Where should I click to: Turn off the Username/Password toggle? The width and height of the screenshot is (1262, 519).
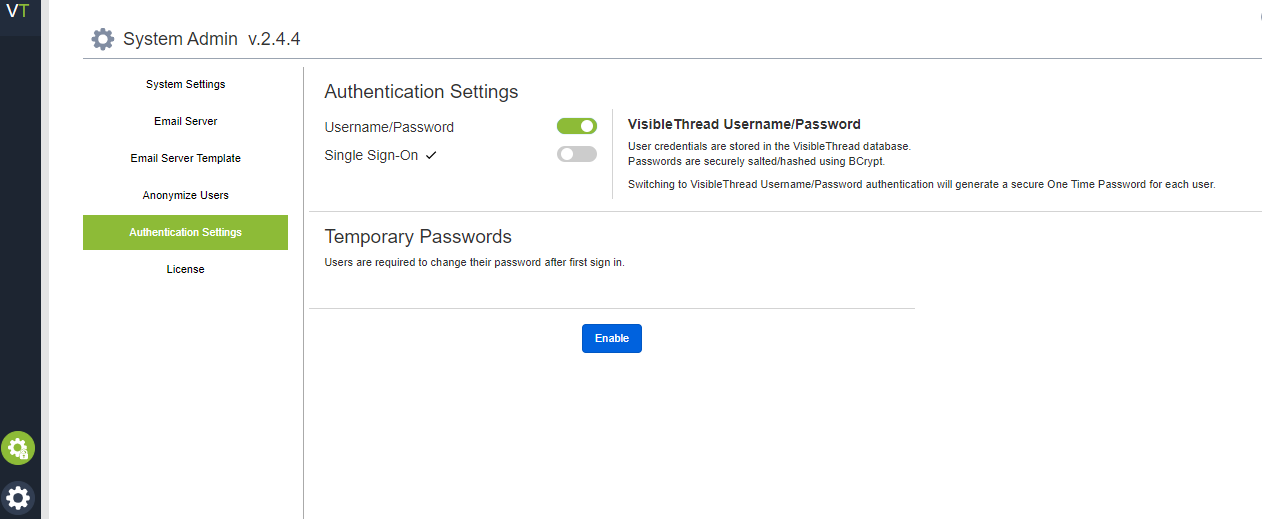point(577,126)
